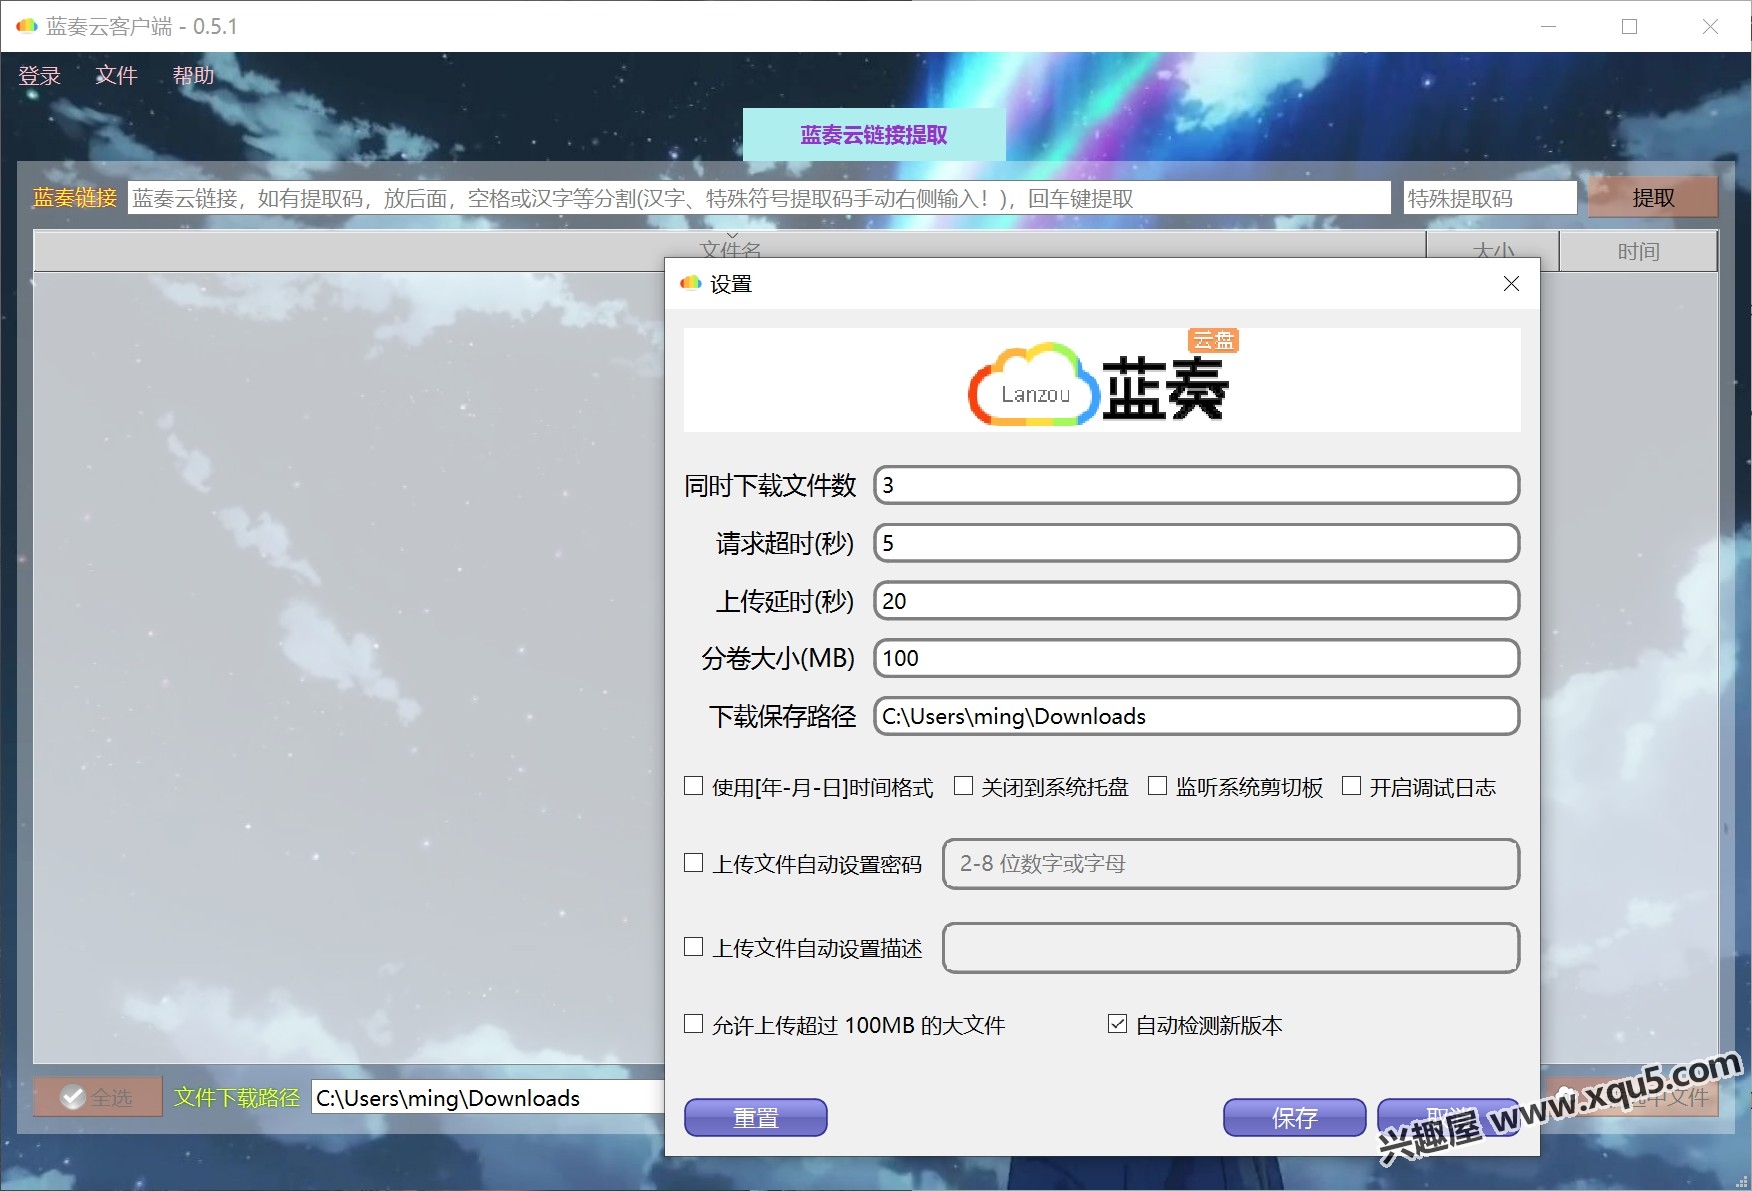This screenshot has height=1191, width=1752.
Task: Enable 监听系统剪切板 checkbox
Action: pos(1157,786)
